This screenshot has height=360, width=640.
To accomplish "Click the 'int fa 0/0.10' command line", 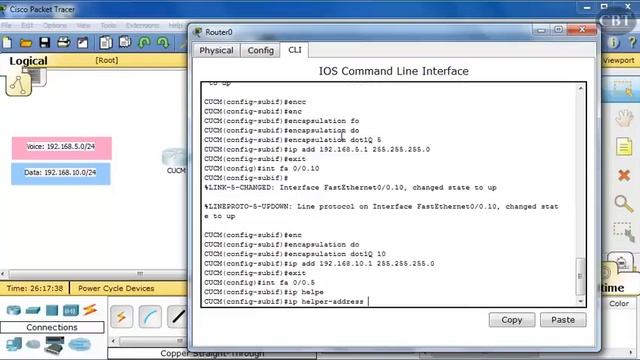I will [262, 169].
